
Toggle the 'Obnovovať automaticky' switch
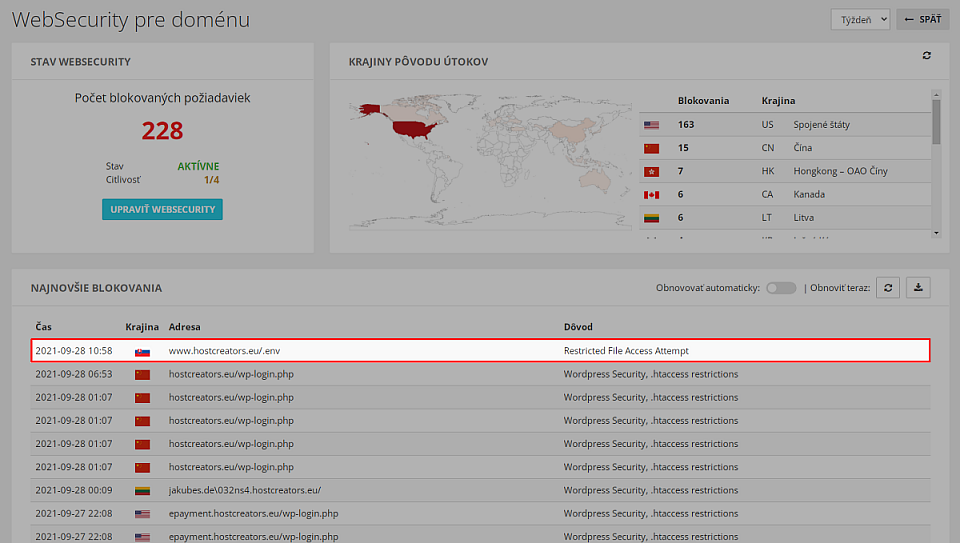781,288
